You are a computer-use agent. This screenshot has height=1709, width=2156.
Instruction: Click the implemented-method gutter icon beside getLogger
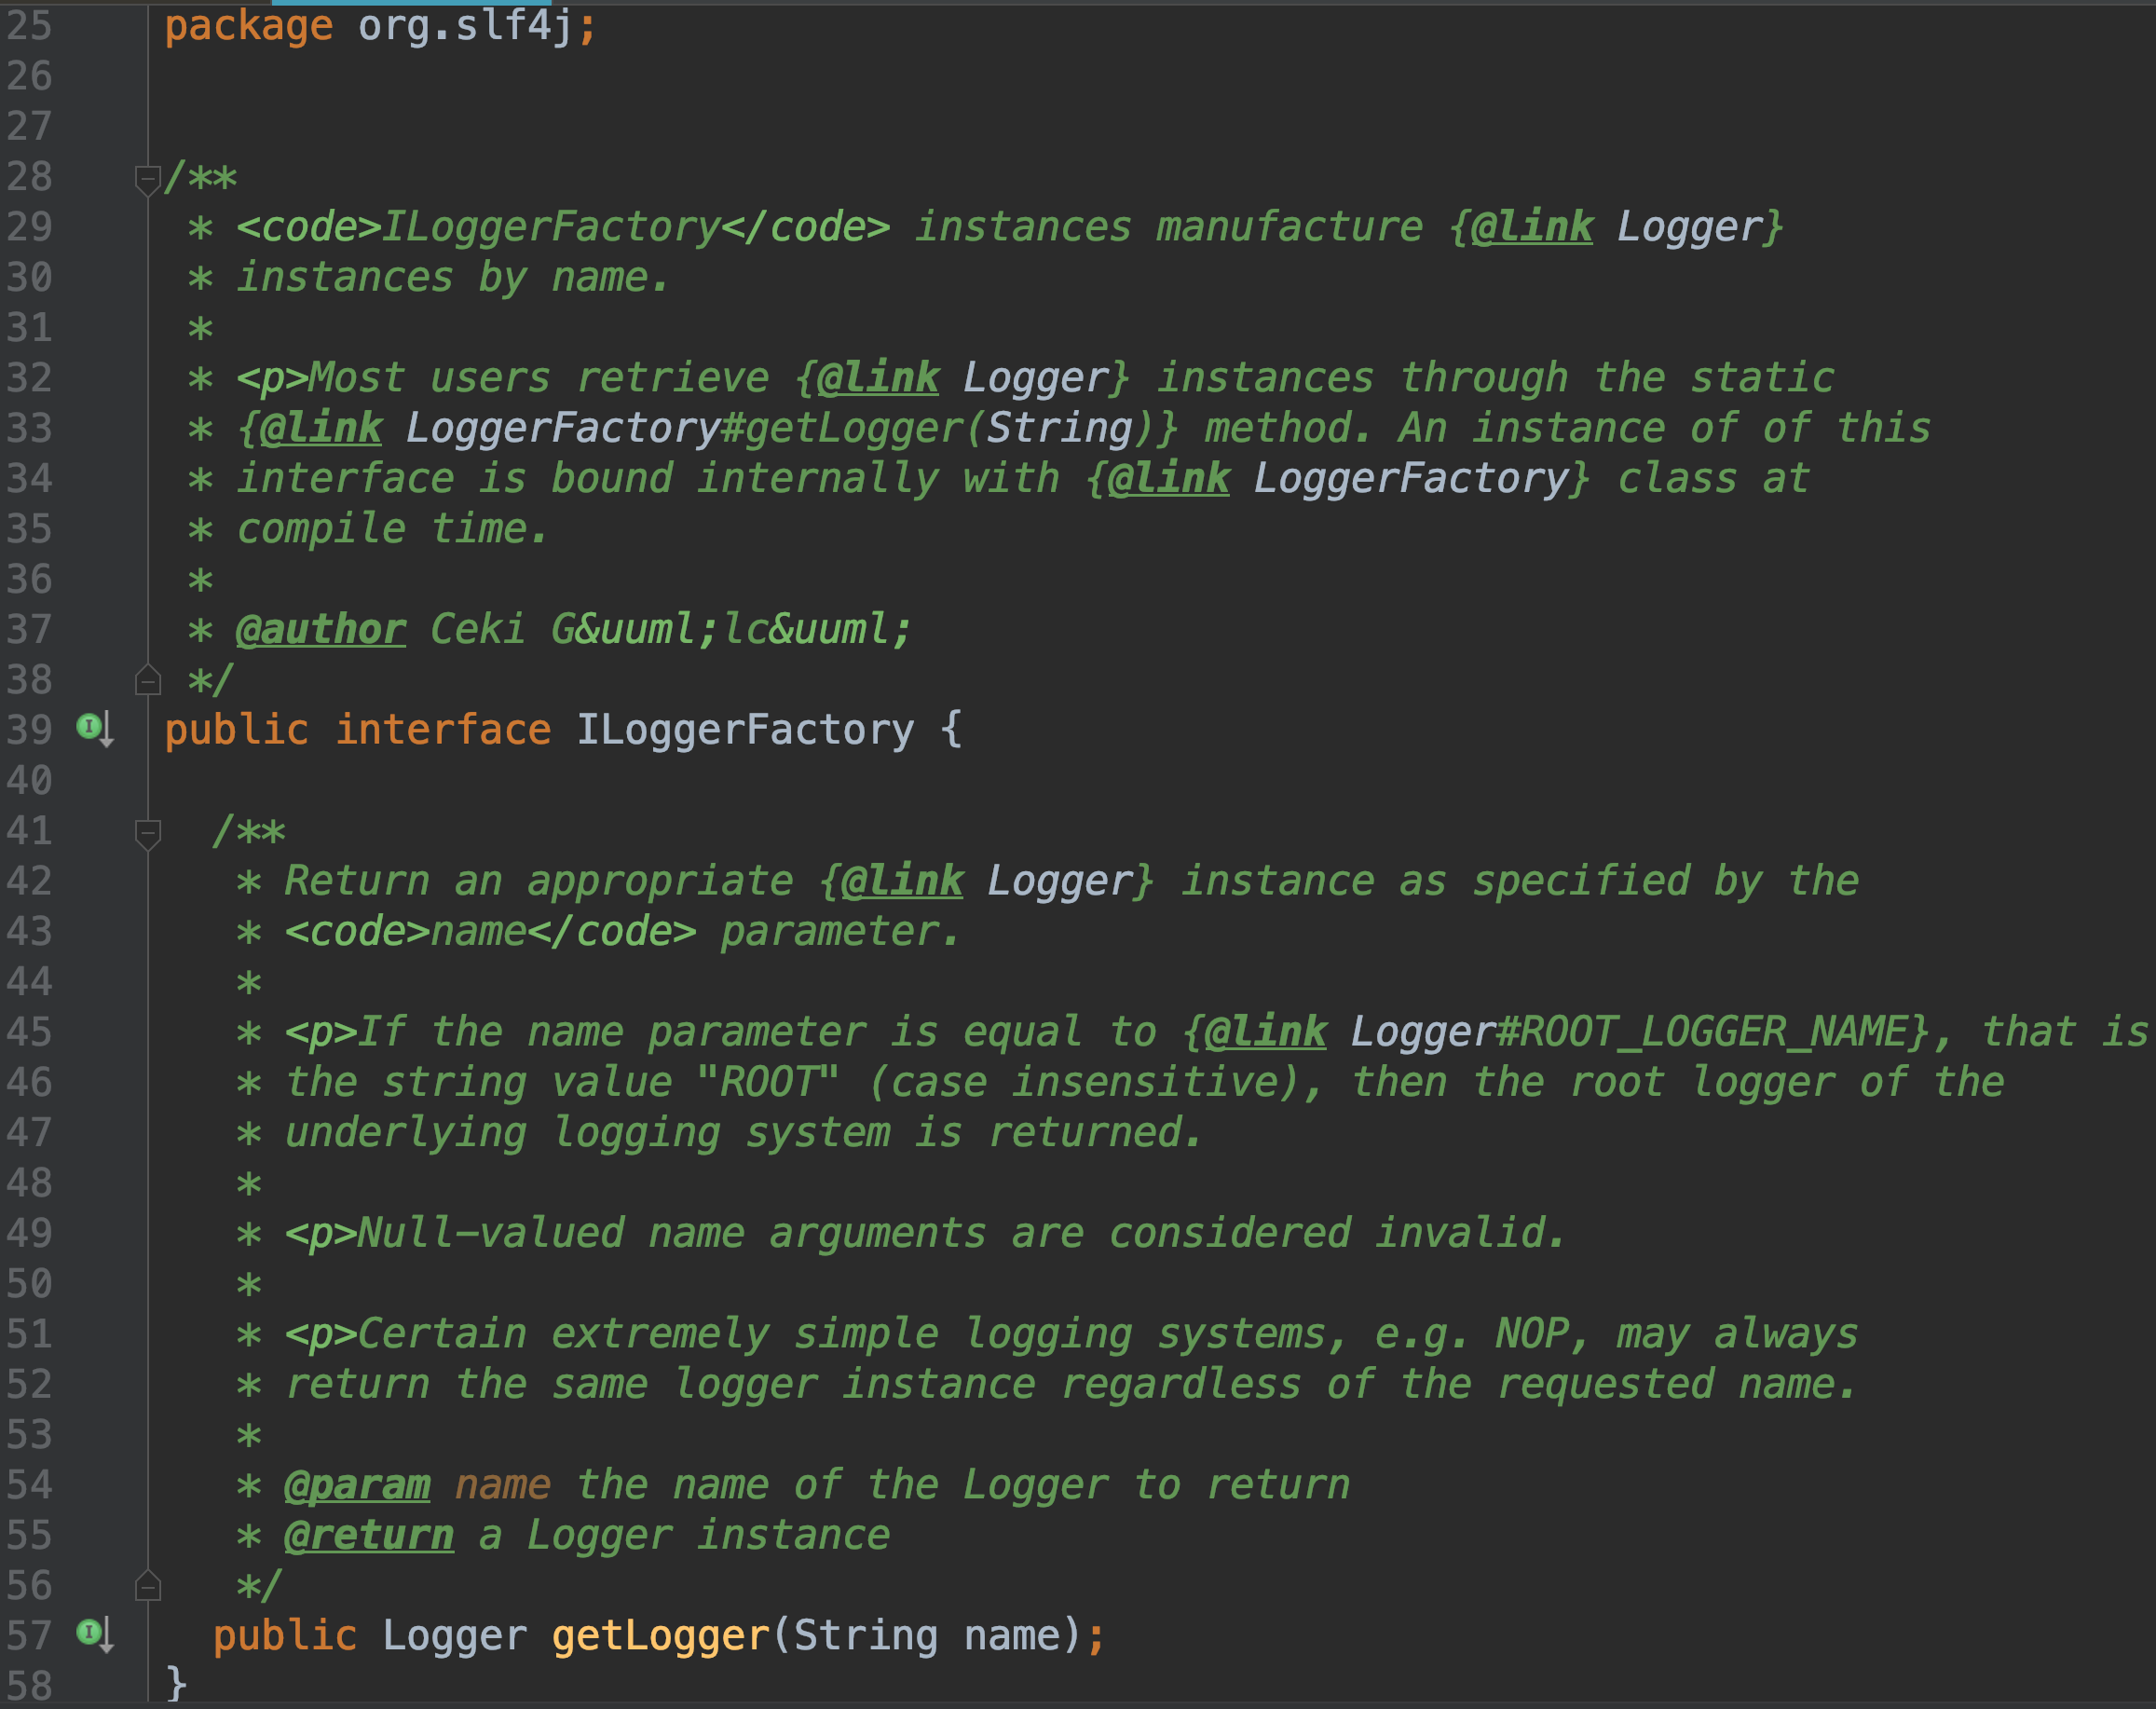pos(95,1635)
